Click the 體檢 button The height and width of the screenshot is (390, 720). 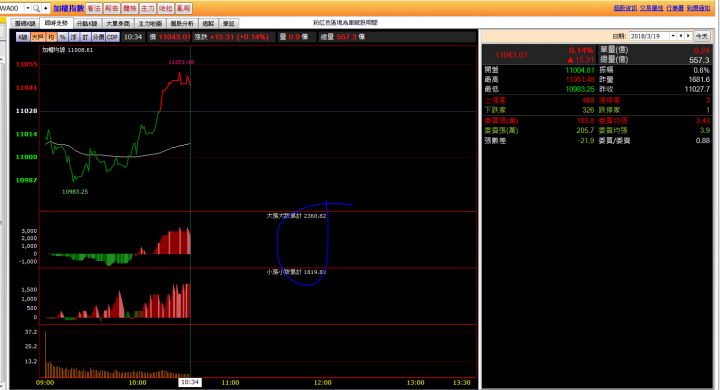click(129, 8)
